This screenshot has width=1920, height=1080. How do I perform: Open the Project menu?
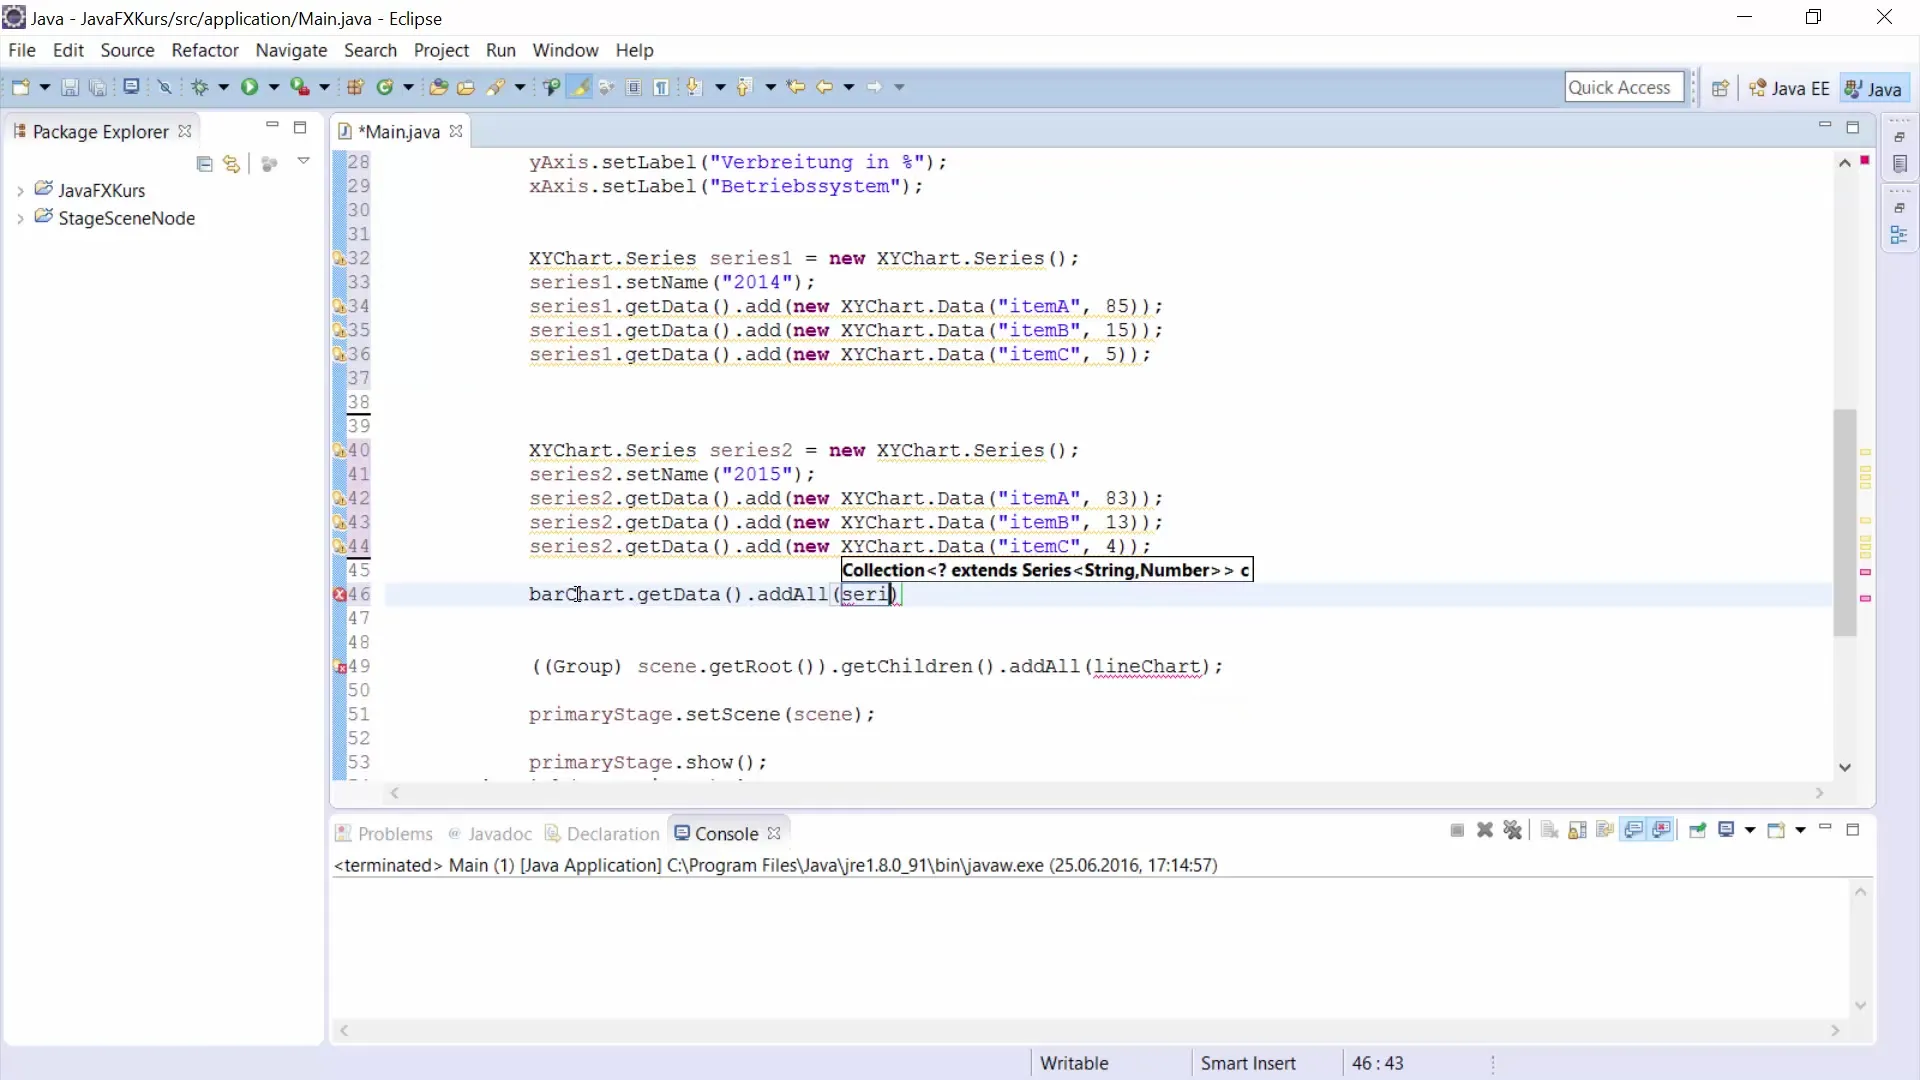(441, 50)
